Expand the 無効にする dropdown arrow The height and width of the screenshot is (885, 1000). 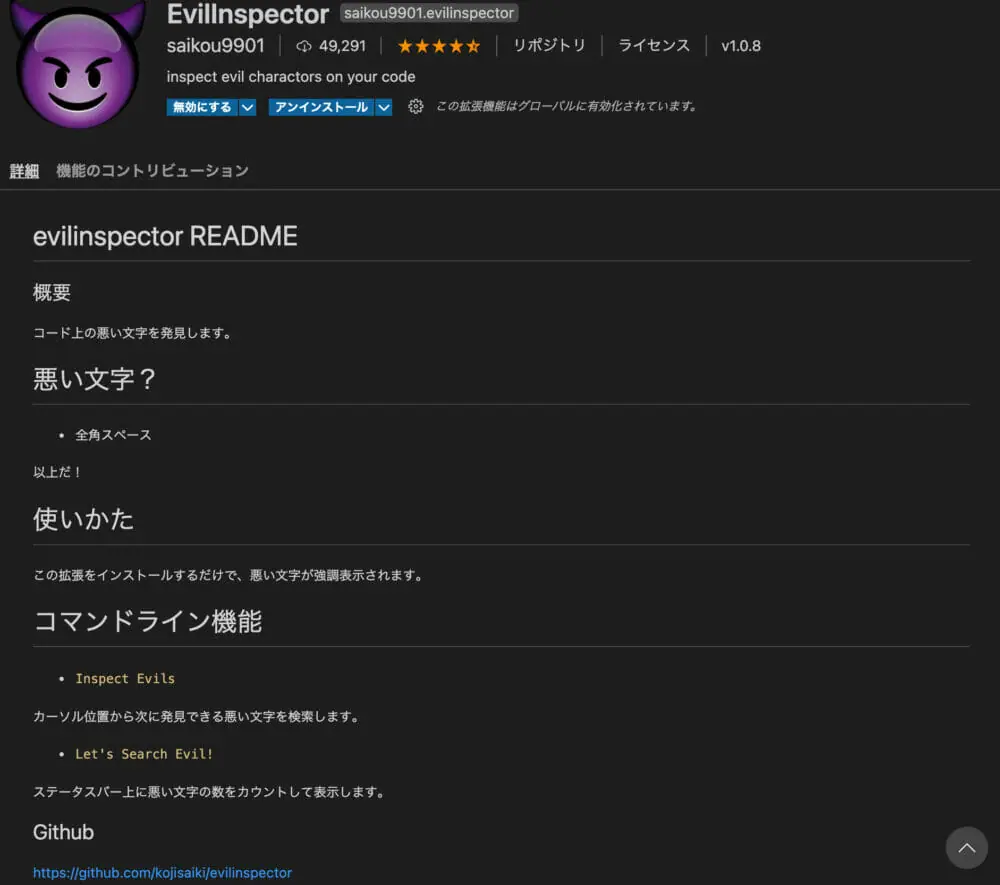pos(247,107)
